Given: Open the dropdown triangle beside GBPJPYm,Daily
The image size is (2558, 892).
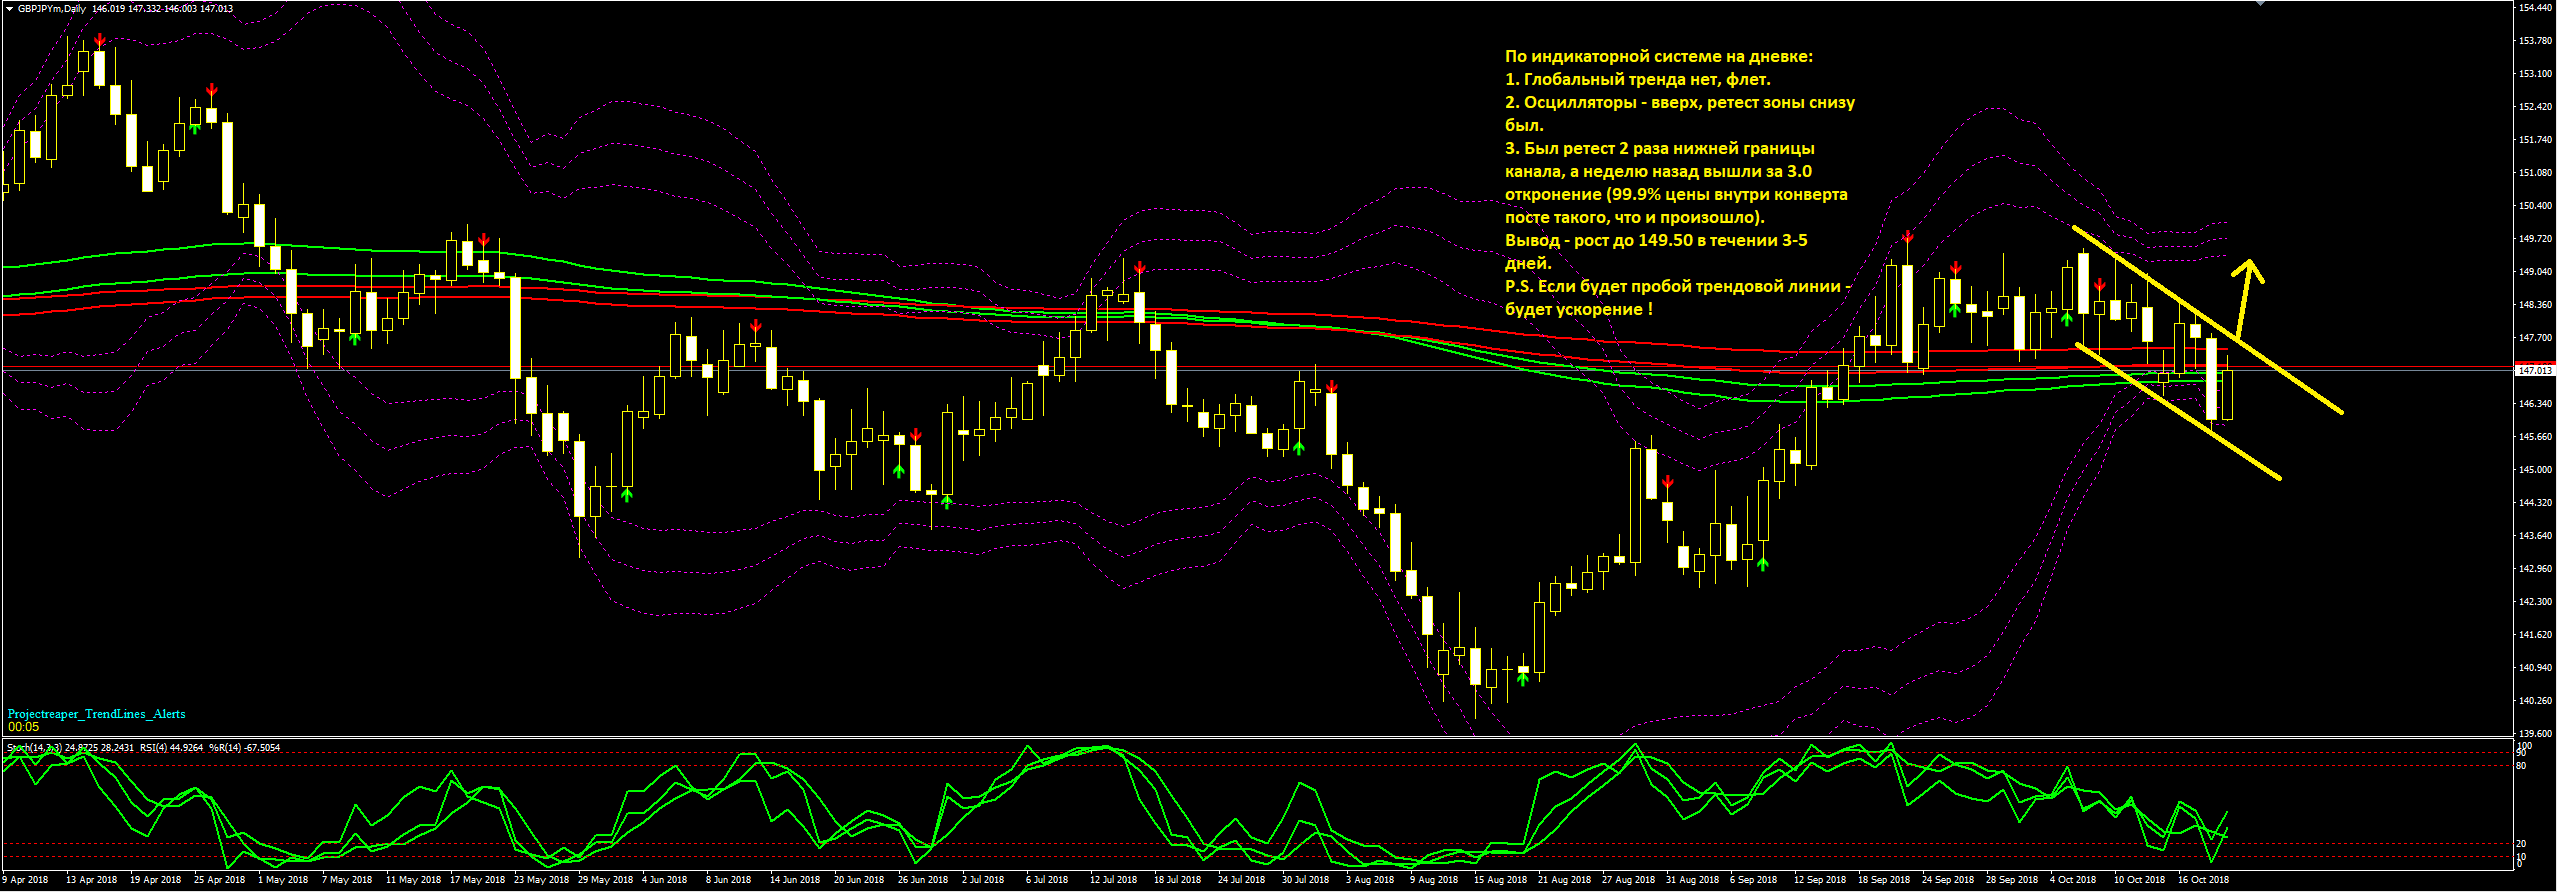Looking at the screenshot, I should [x=9, y=9].
